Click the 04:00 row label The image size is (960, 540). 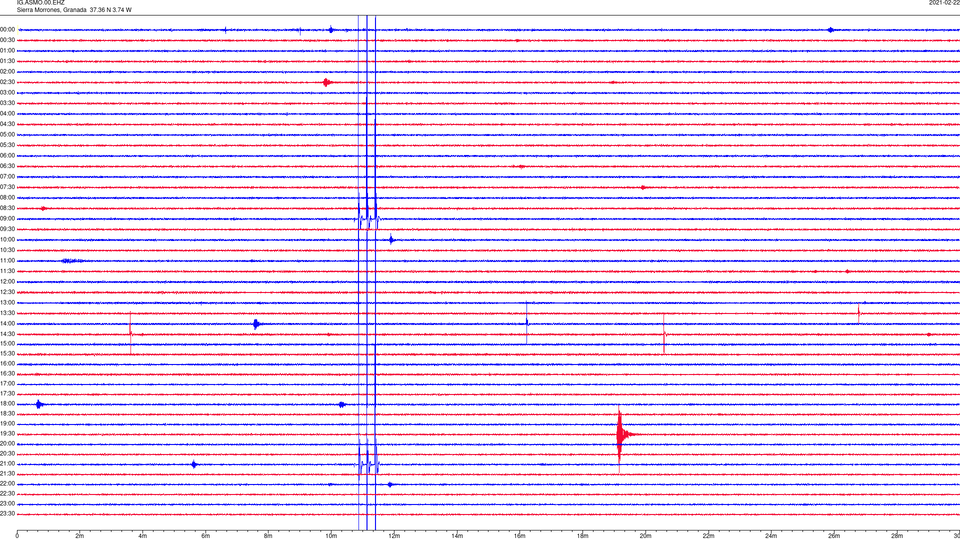pyautogui.click(x=7, y=113)
